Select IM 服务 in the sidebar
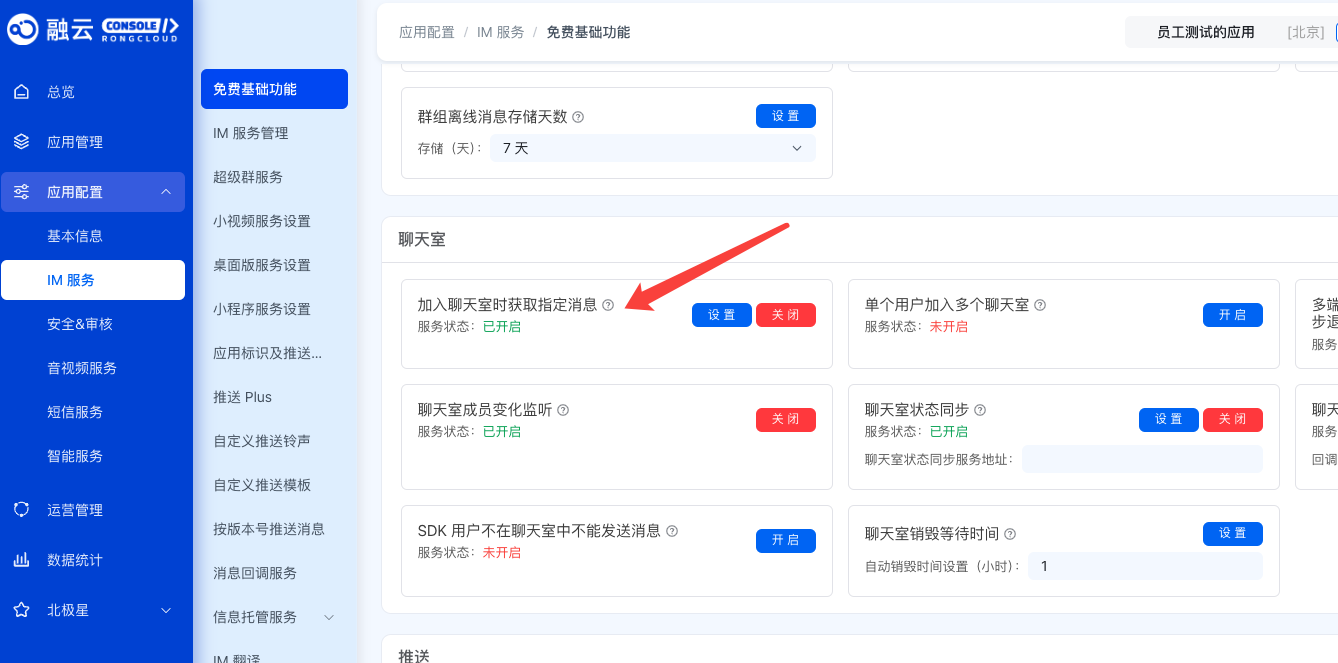Viewport: 1338px width, 663px height. [x=92, y=280]
